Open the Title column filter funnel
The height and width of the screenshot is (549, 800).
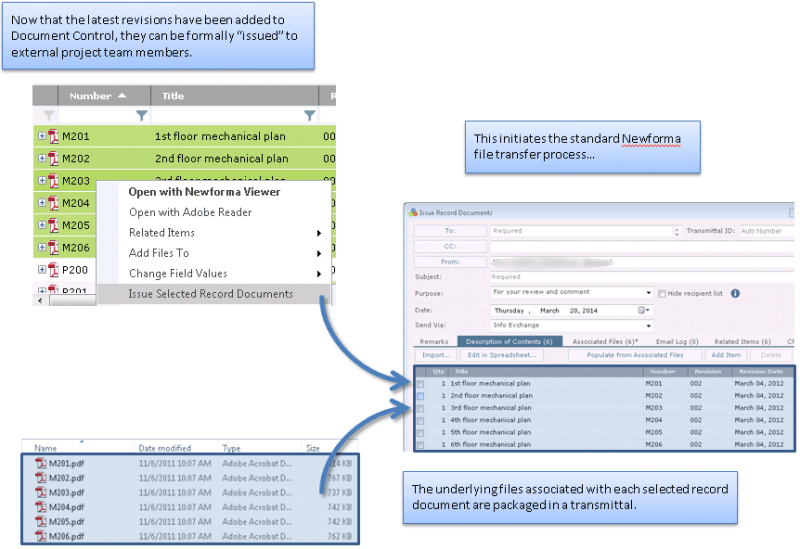[310, 116]
